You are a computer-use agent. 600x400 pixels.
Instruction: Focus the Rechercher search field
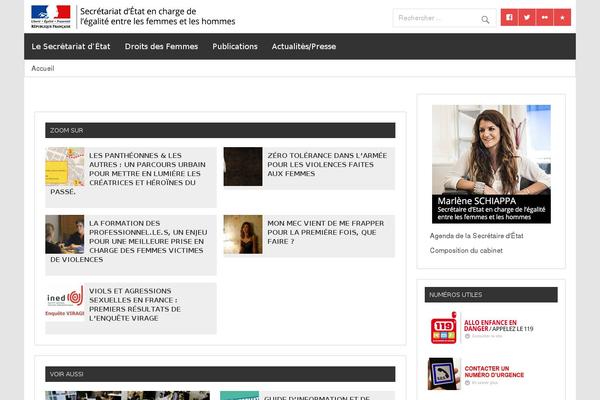[x=432, y=18]
